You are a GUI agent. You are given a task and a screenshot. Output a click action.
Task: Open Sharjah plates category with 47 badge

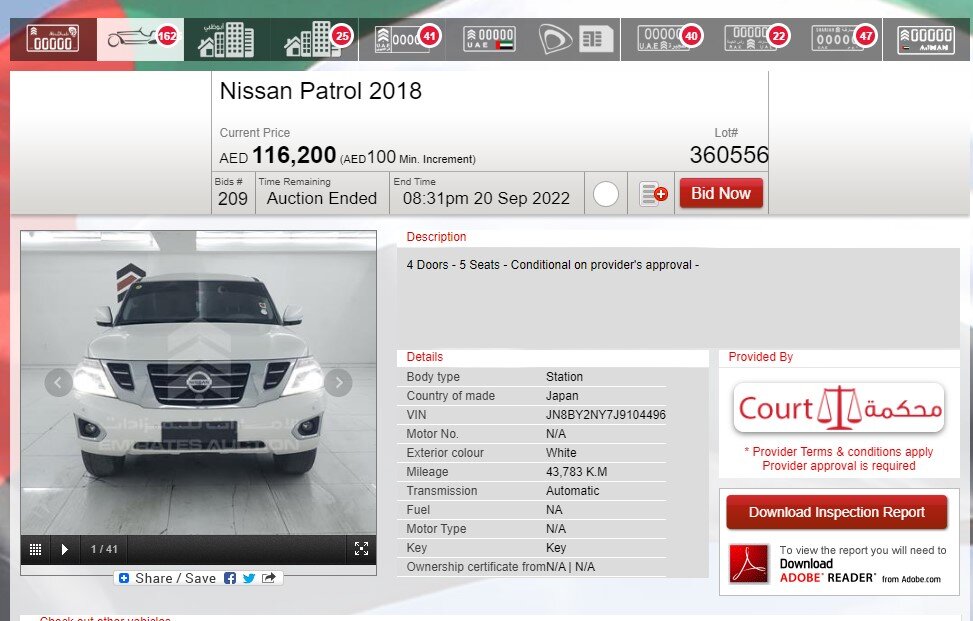click(838, 39)
